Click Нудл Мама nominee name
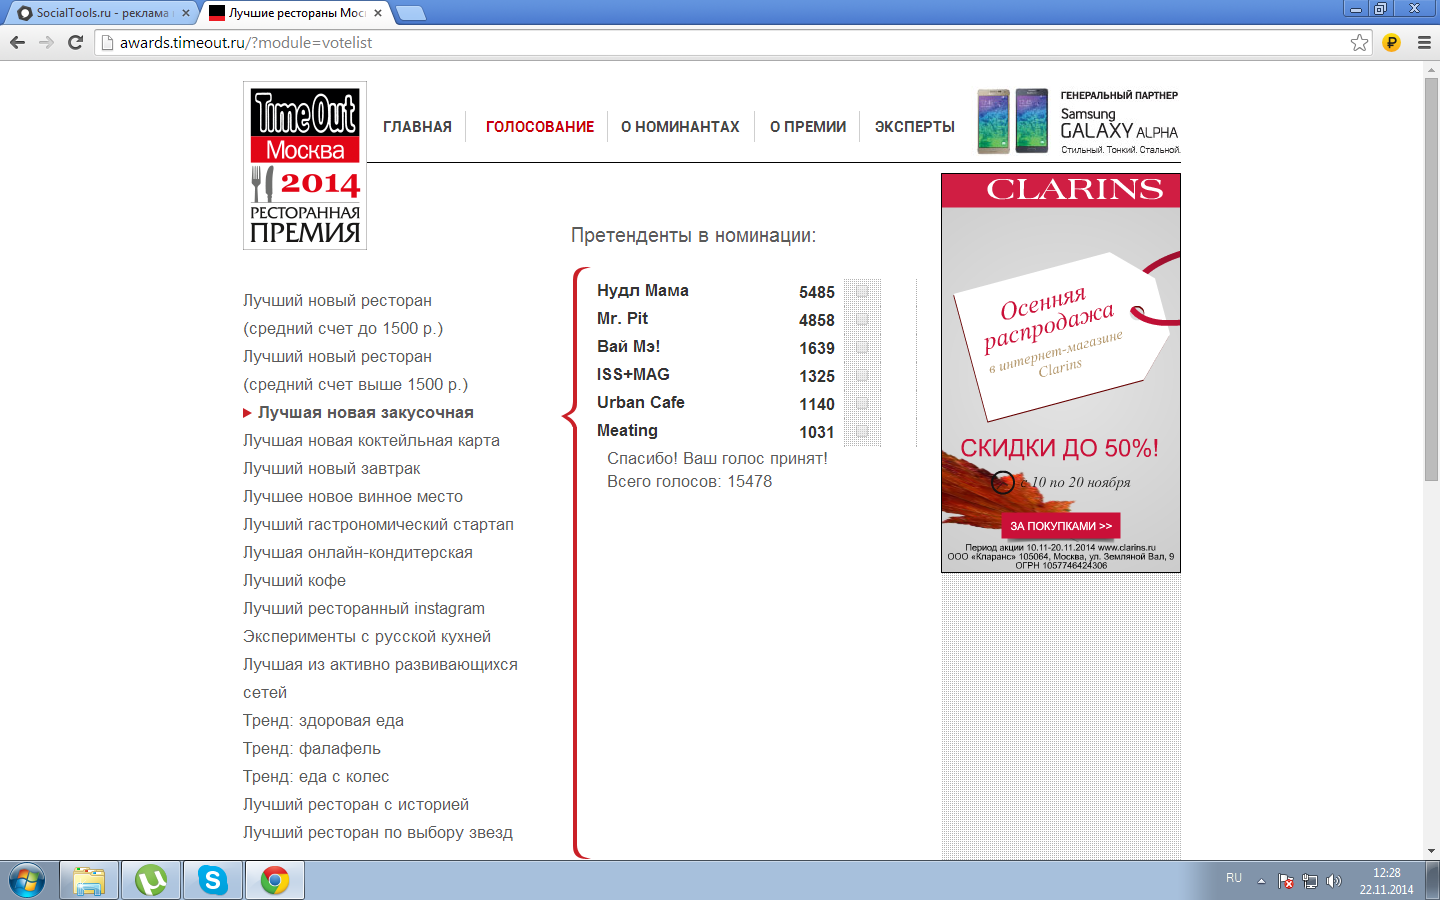The image size is (1440, 900). coord(643,290)
